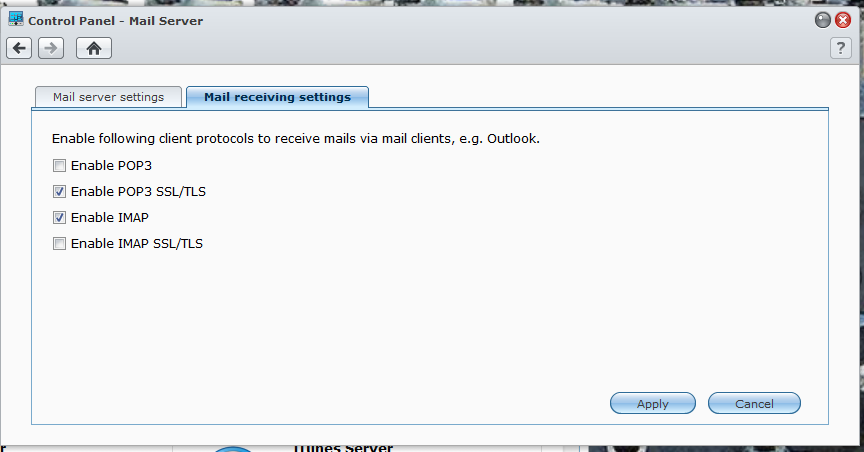Cancel the changes
Viewport: 864px width, 452px height.
pyautogui.click(x=754, y=403)
